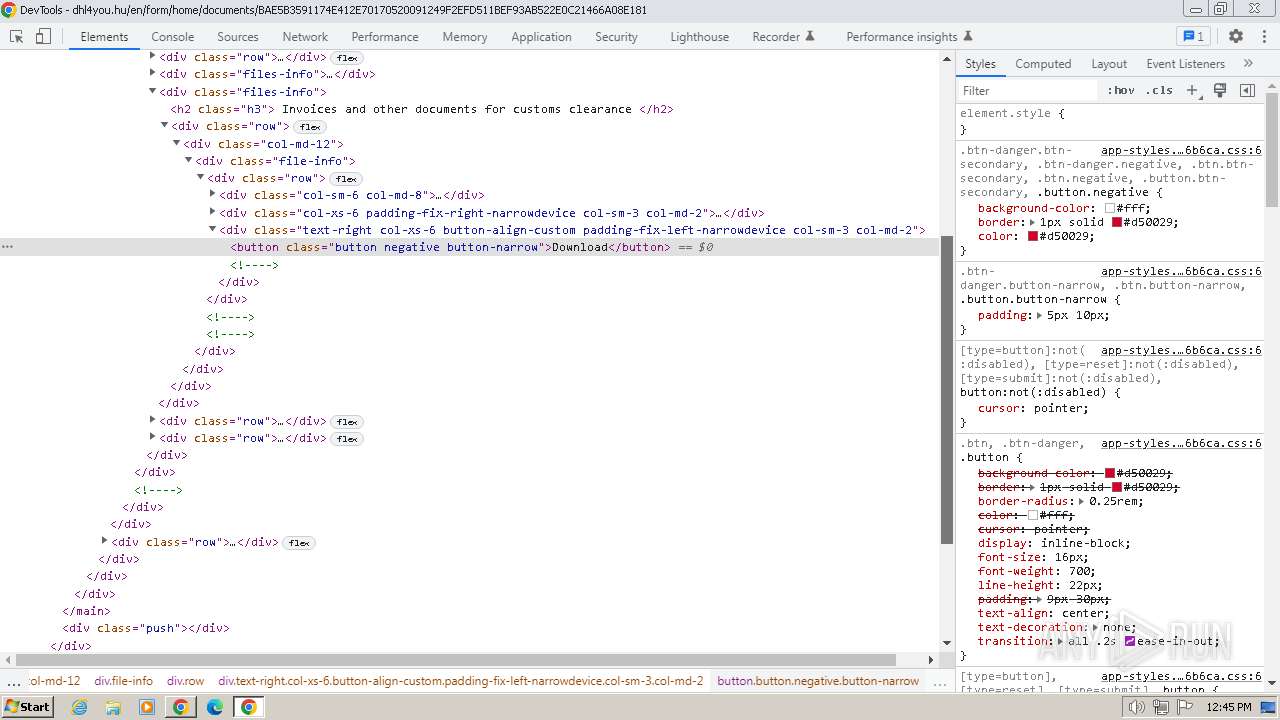1280x720 pixels.
Task: Click the flex badge on the col-md-12 row
Action: click(310, 127)
